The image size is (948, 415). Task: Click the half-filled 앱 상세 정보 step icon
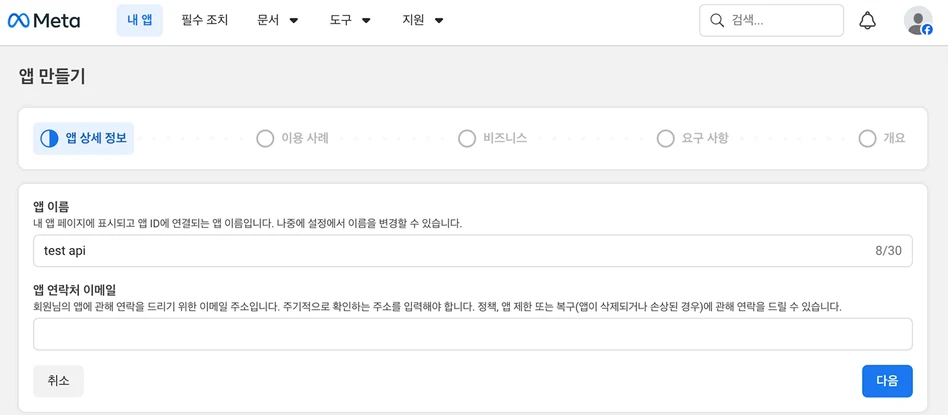49,139
